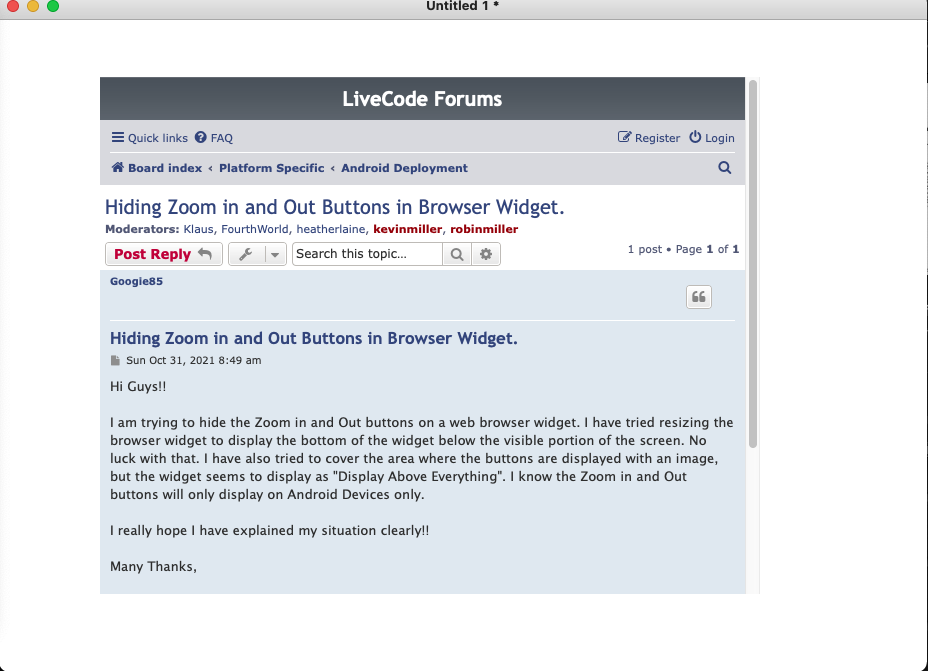This screenshot has width=928, height=671.
Task: Click the 'Many Thanks,' closing text
Action: (x=153, y=566)
